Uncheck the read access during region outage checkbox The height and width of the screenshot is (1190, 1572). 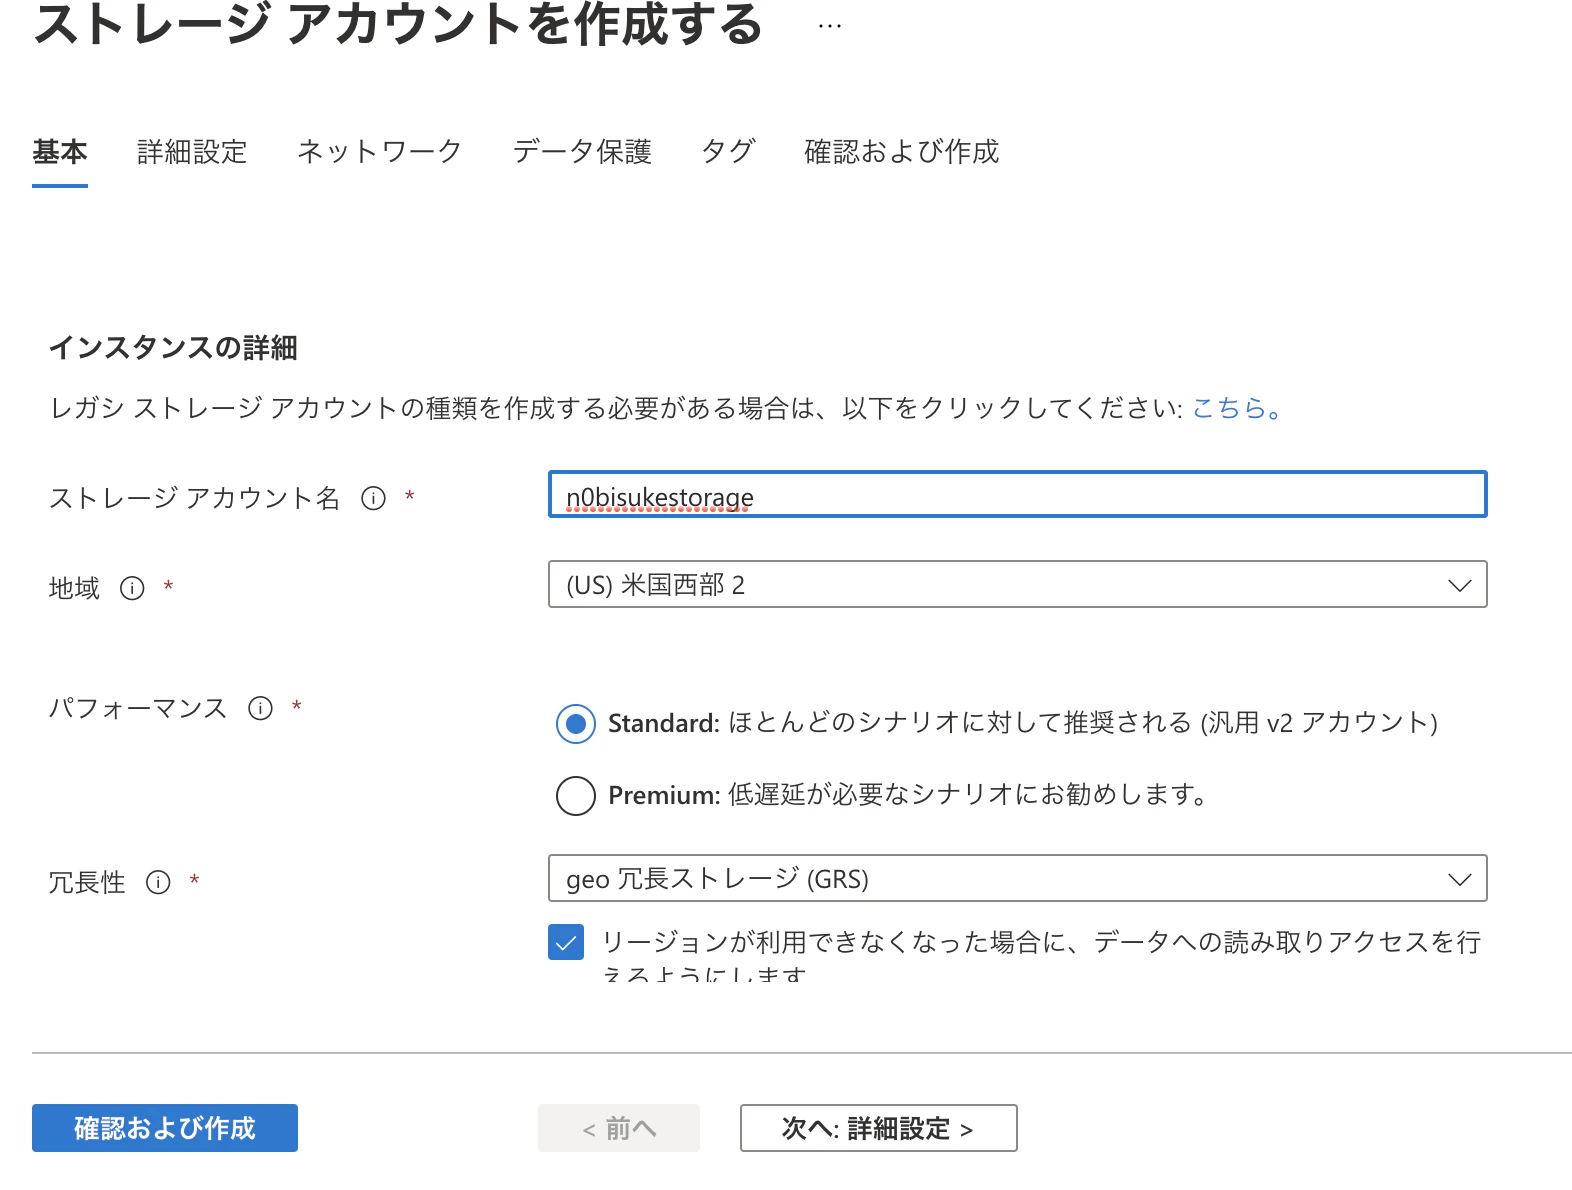coord(566,942)
